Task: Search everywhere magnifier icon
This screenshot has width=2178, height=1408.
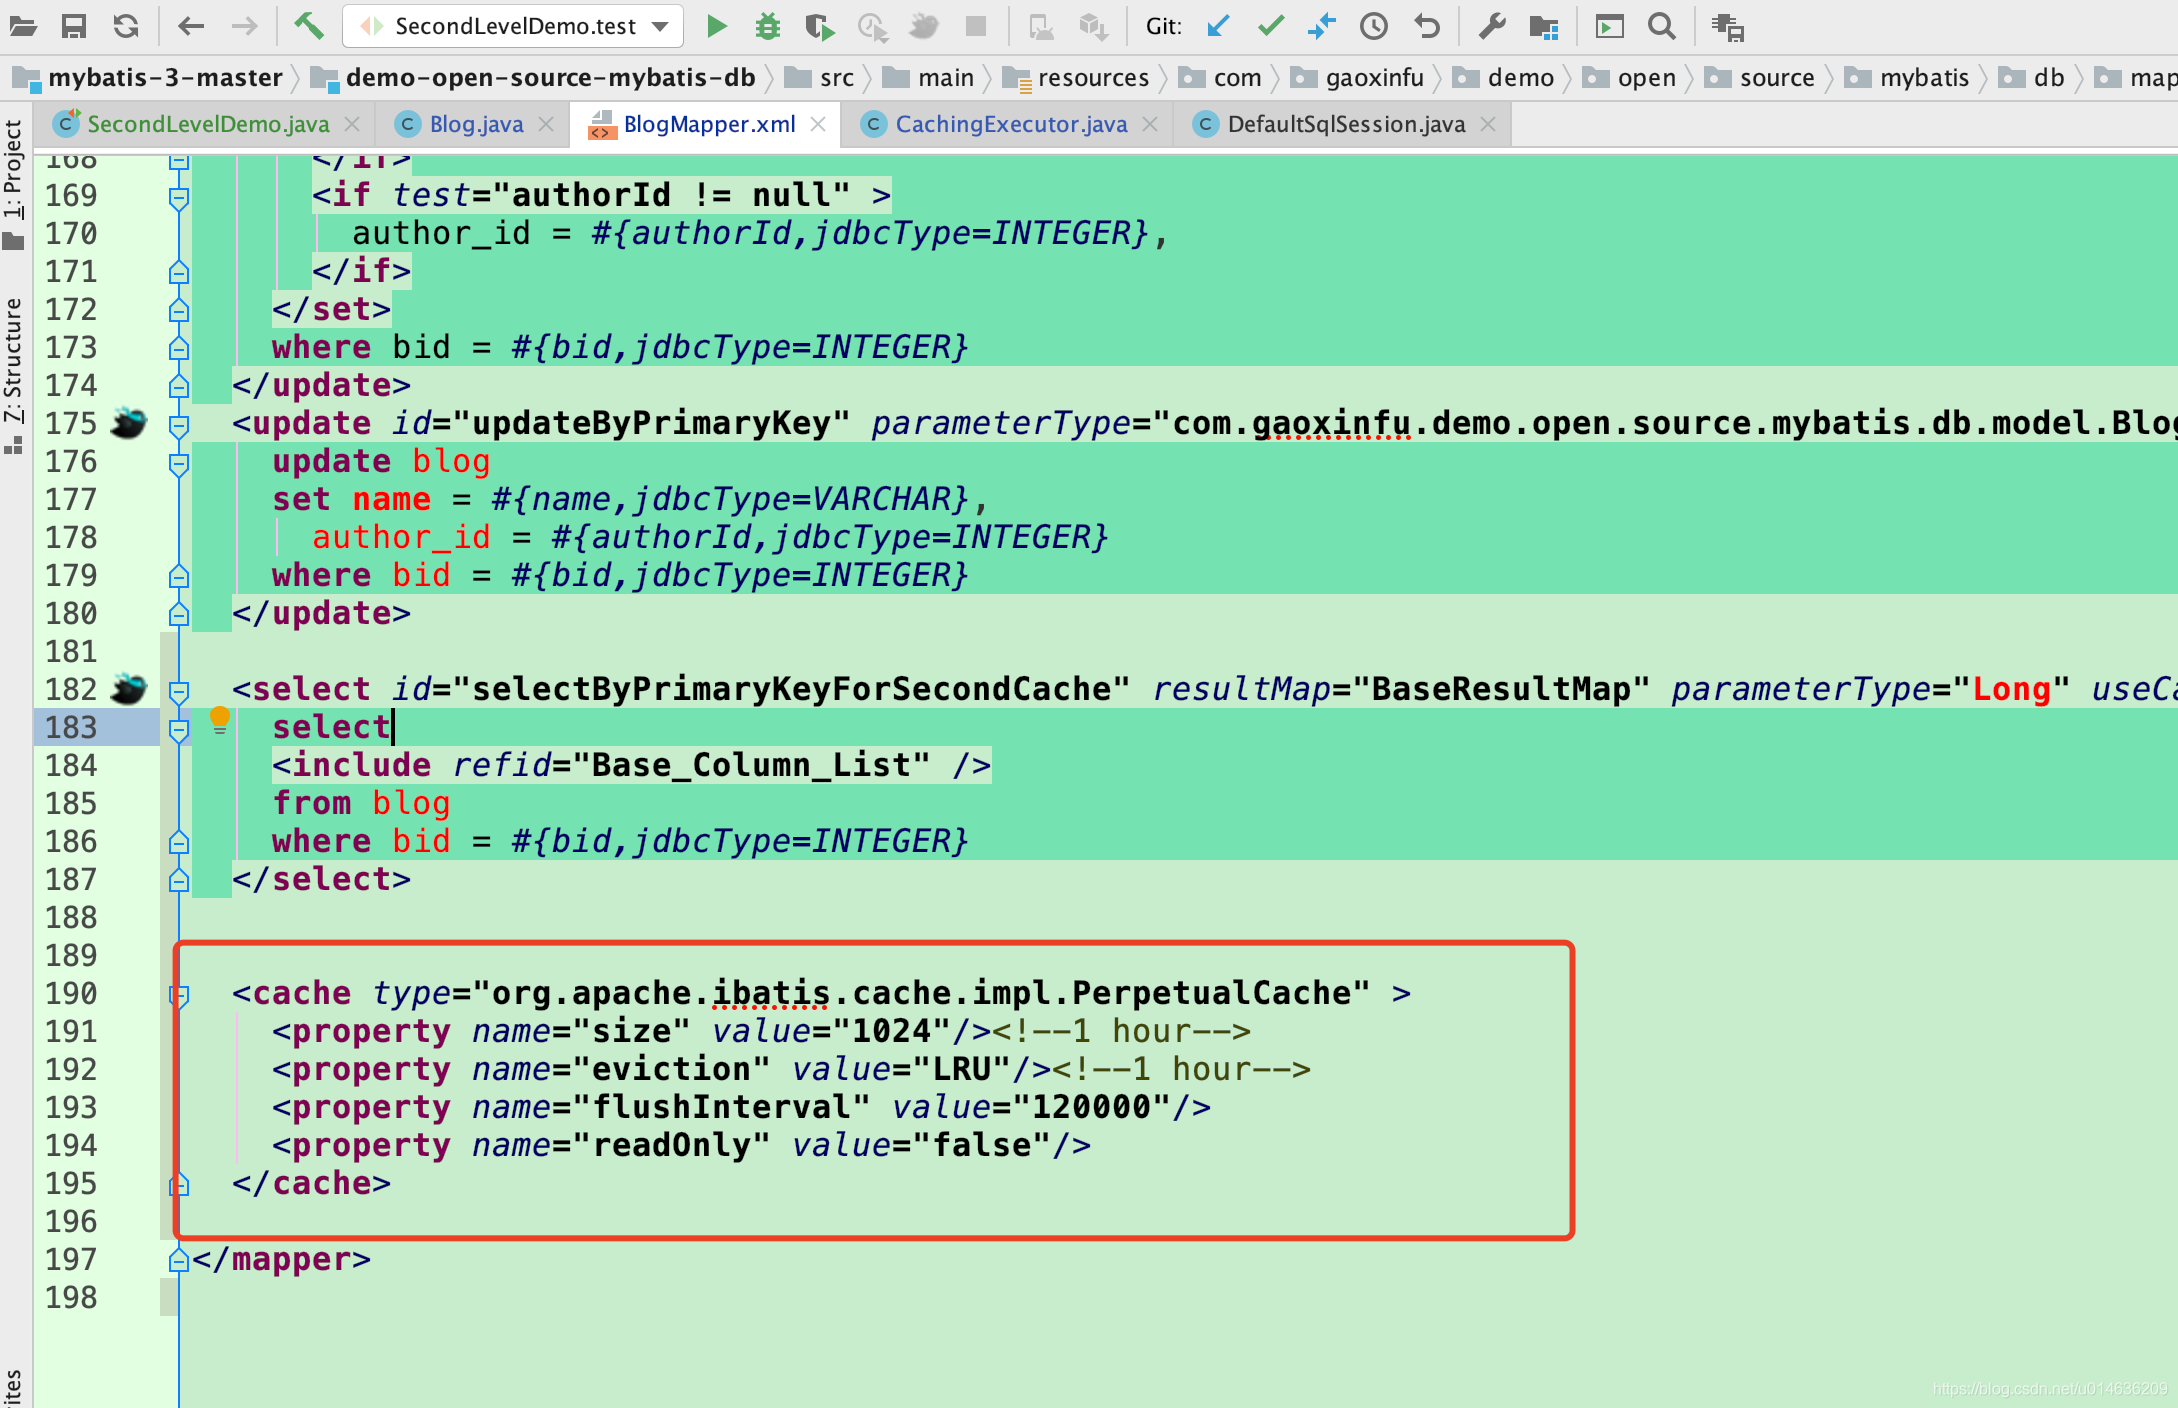Action: (1662, 27)
